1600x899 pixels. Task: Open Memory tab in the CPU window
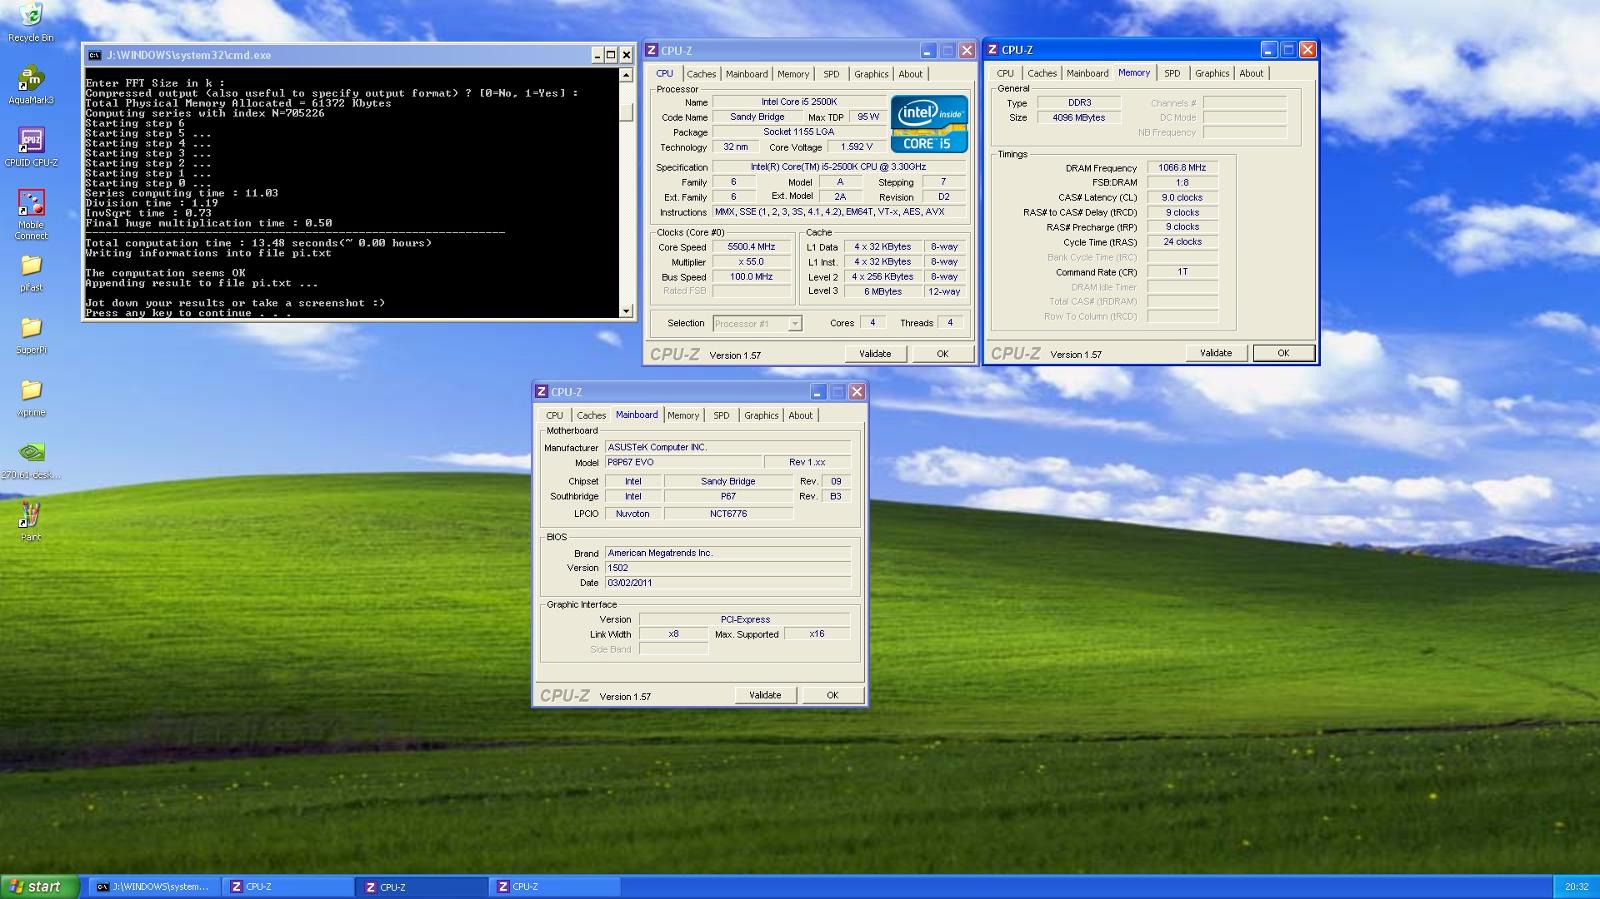(793, 74)
